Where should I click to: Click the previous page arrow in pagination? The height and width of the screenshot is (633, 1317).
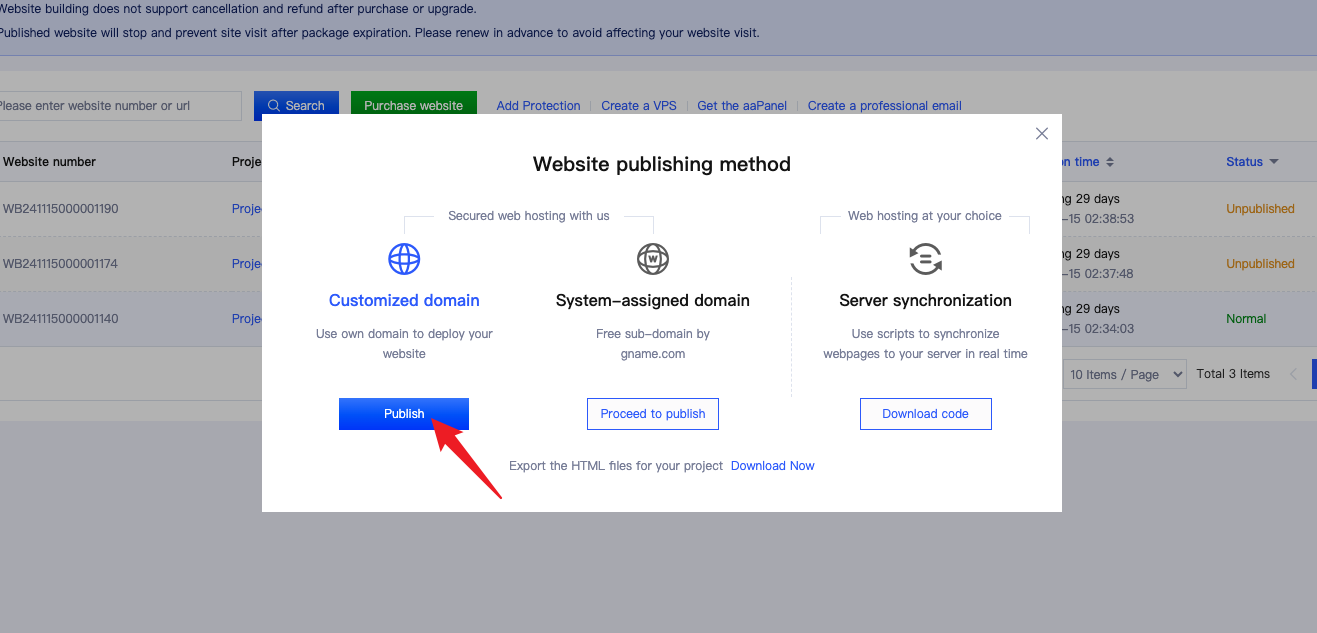click(1293, 374)
